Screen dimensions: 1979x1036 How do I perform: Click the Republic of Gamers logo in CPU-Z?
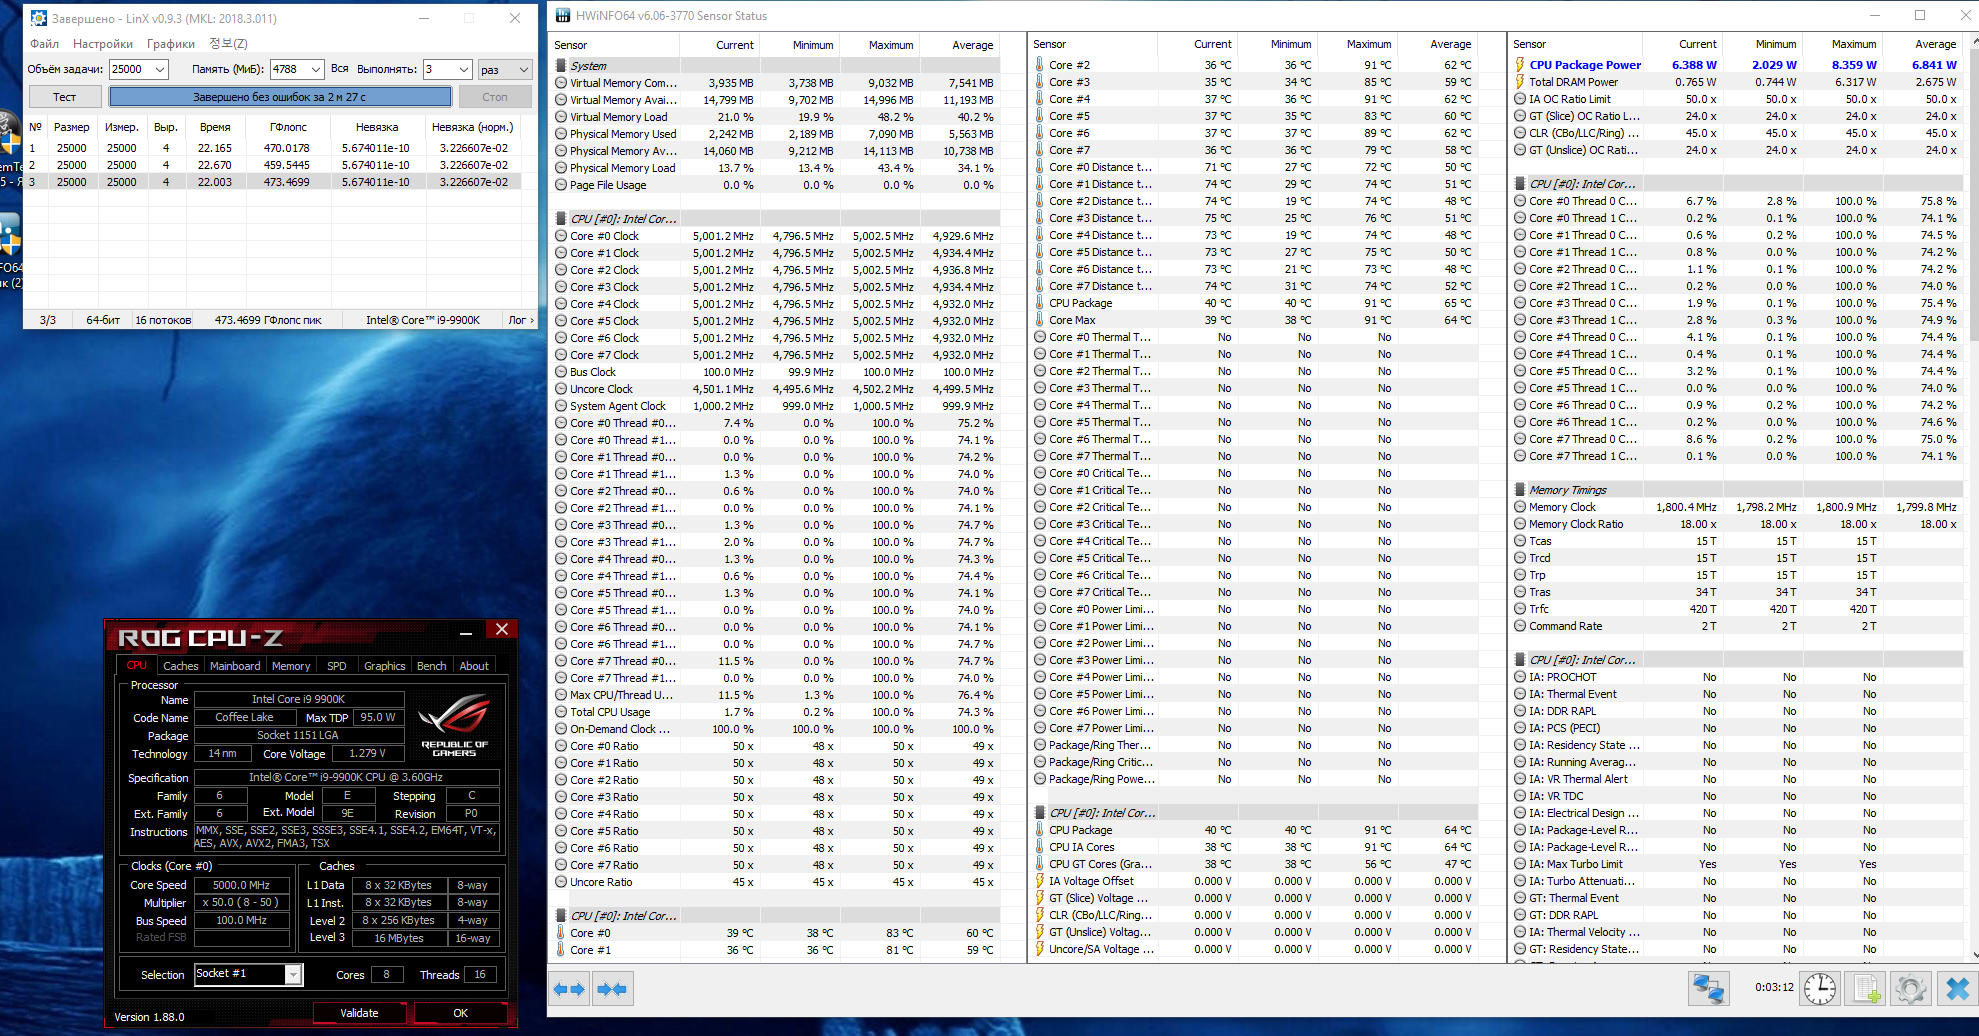[455, 727]
